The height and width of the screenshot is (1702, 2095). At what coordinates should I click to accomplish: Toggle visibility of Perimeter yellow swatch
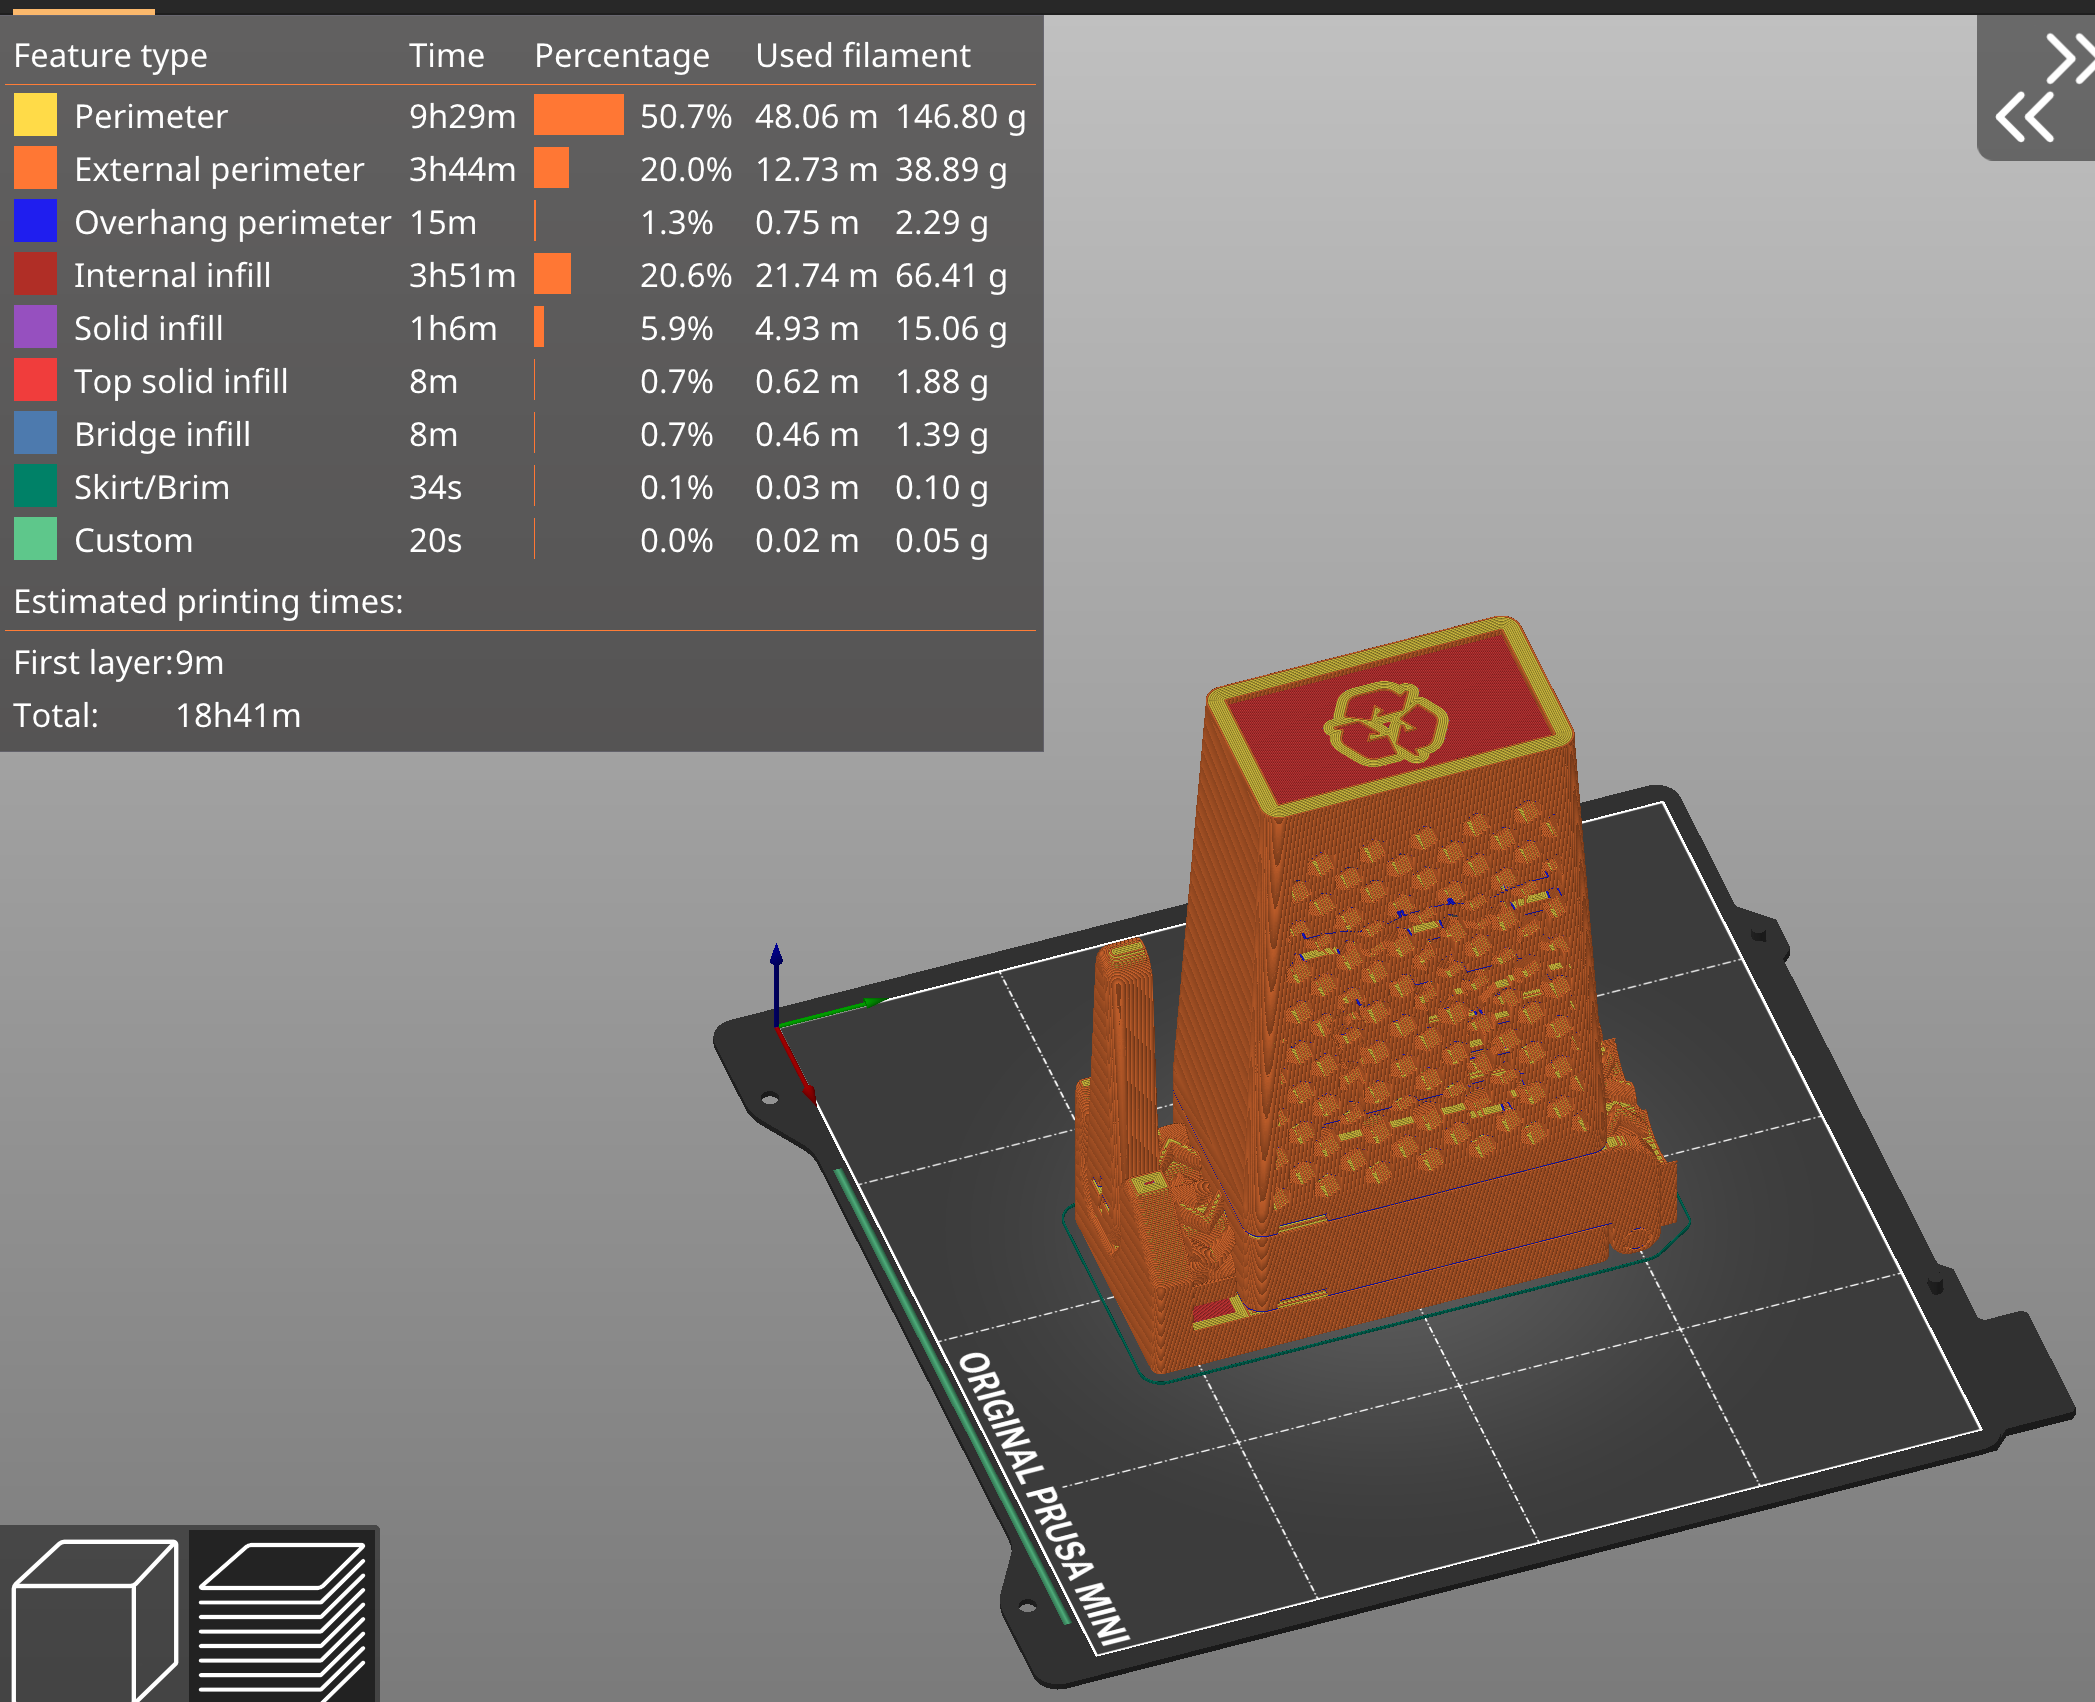35,115
